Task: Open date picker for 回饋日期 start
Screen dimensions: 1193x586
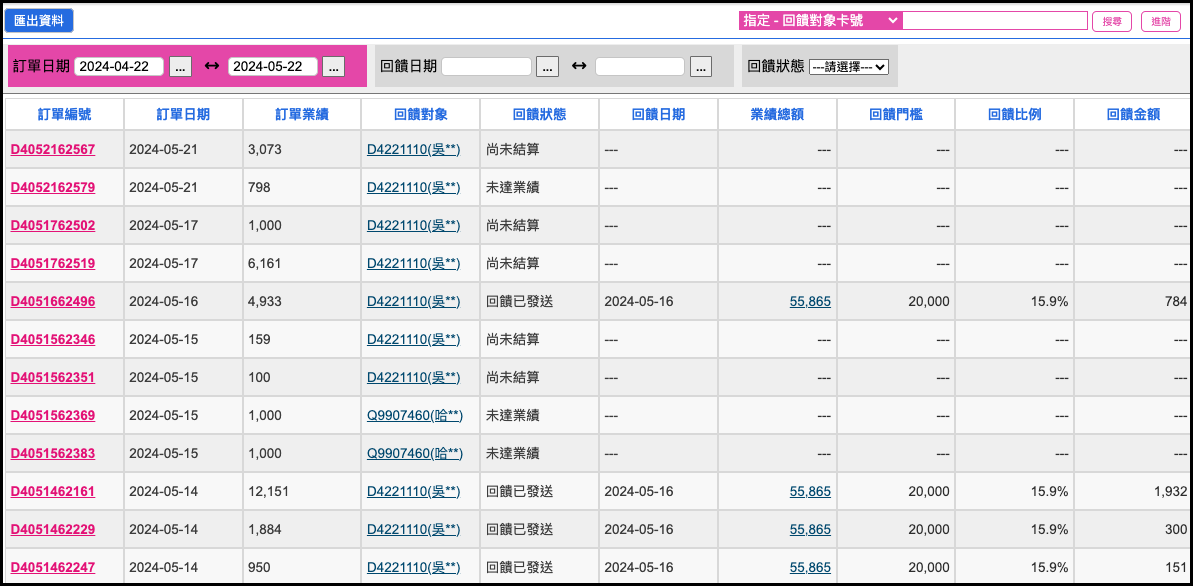Action: coord(547,66)
